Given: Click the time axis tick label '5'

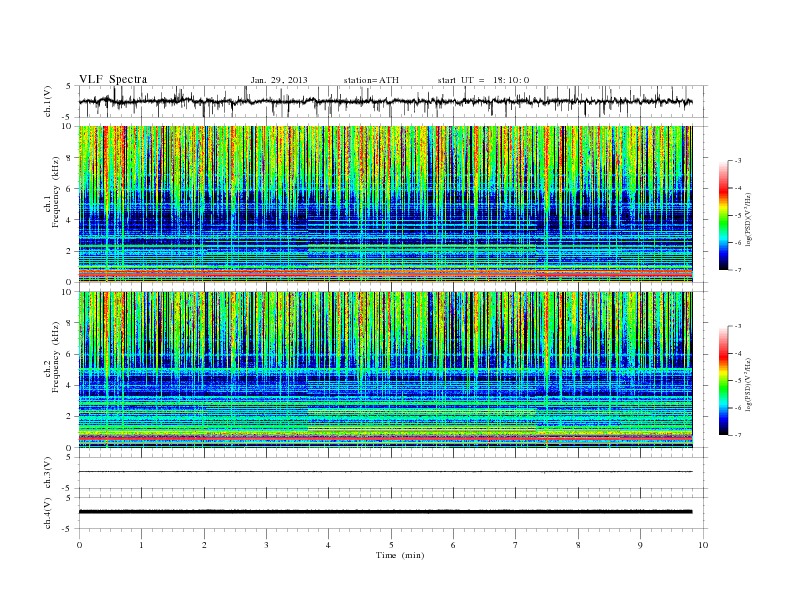Looking at the screenshot, I should coord(391,545).
